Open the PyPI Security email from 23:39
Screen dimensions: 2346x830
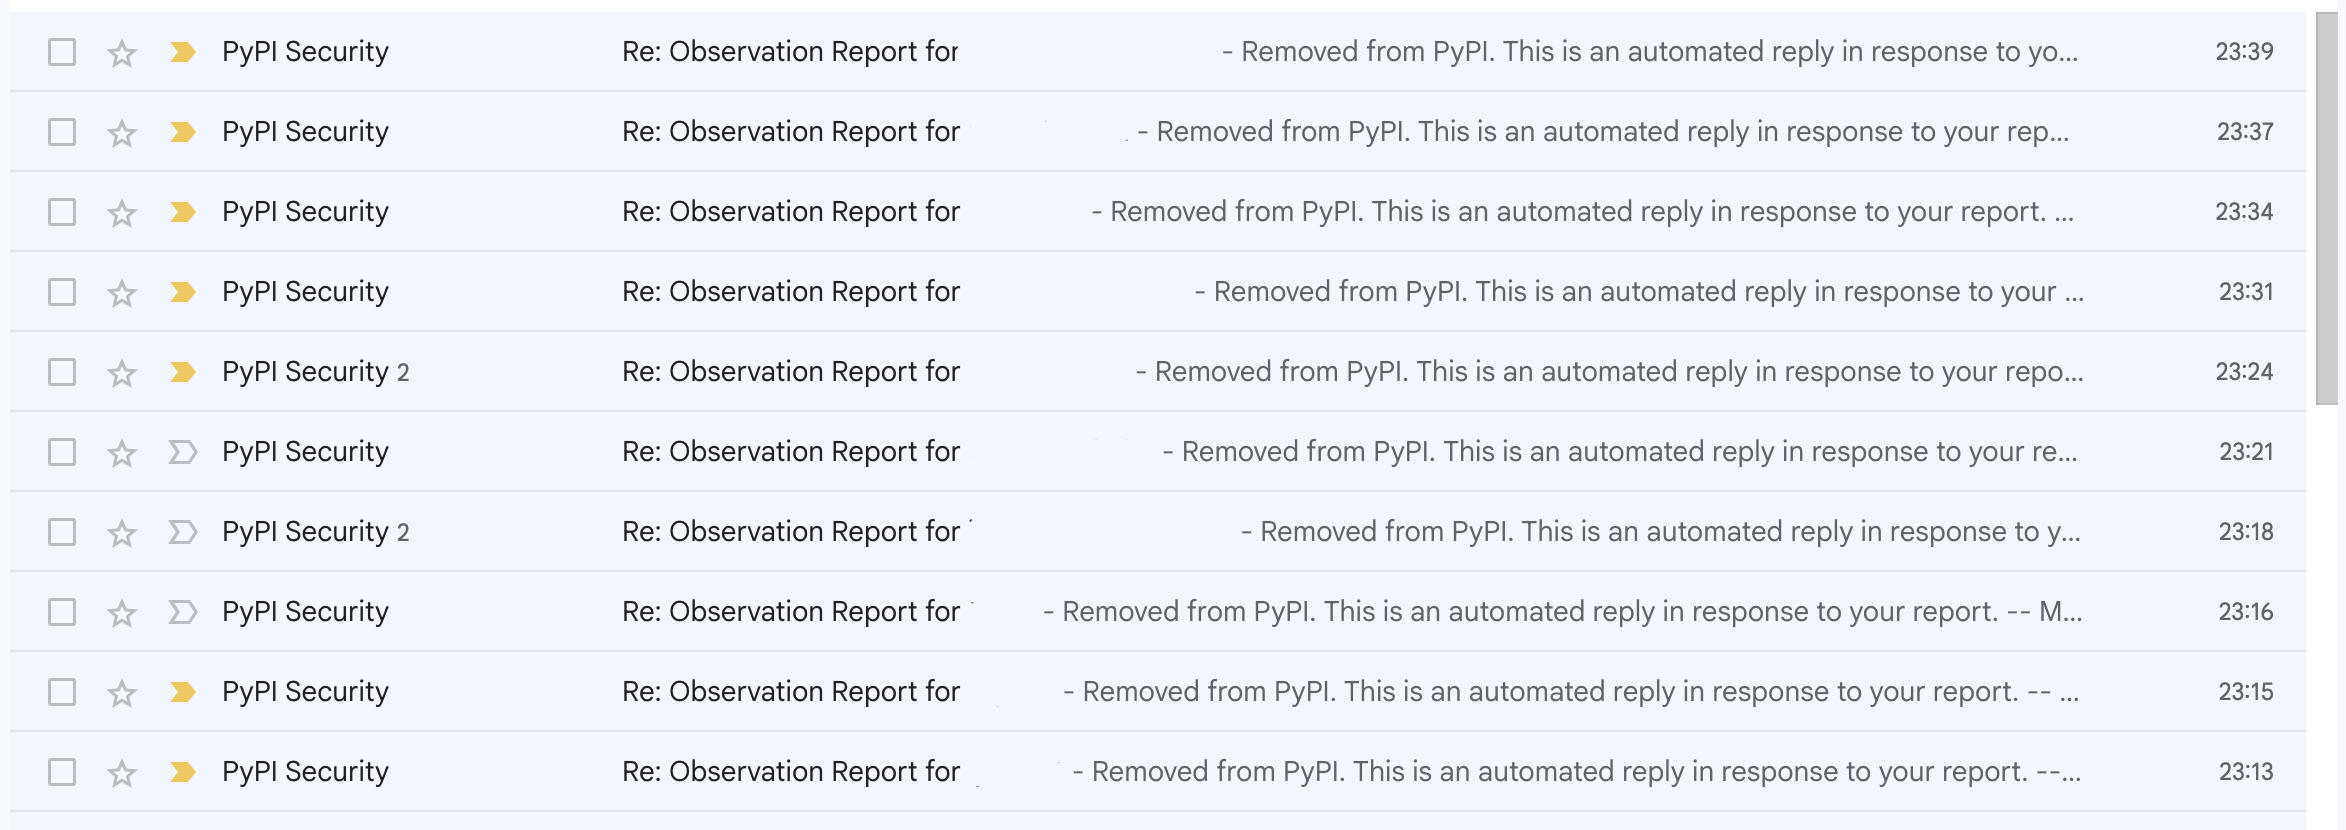(x=1158, y=52)
